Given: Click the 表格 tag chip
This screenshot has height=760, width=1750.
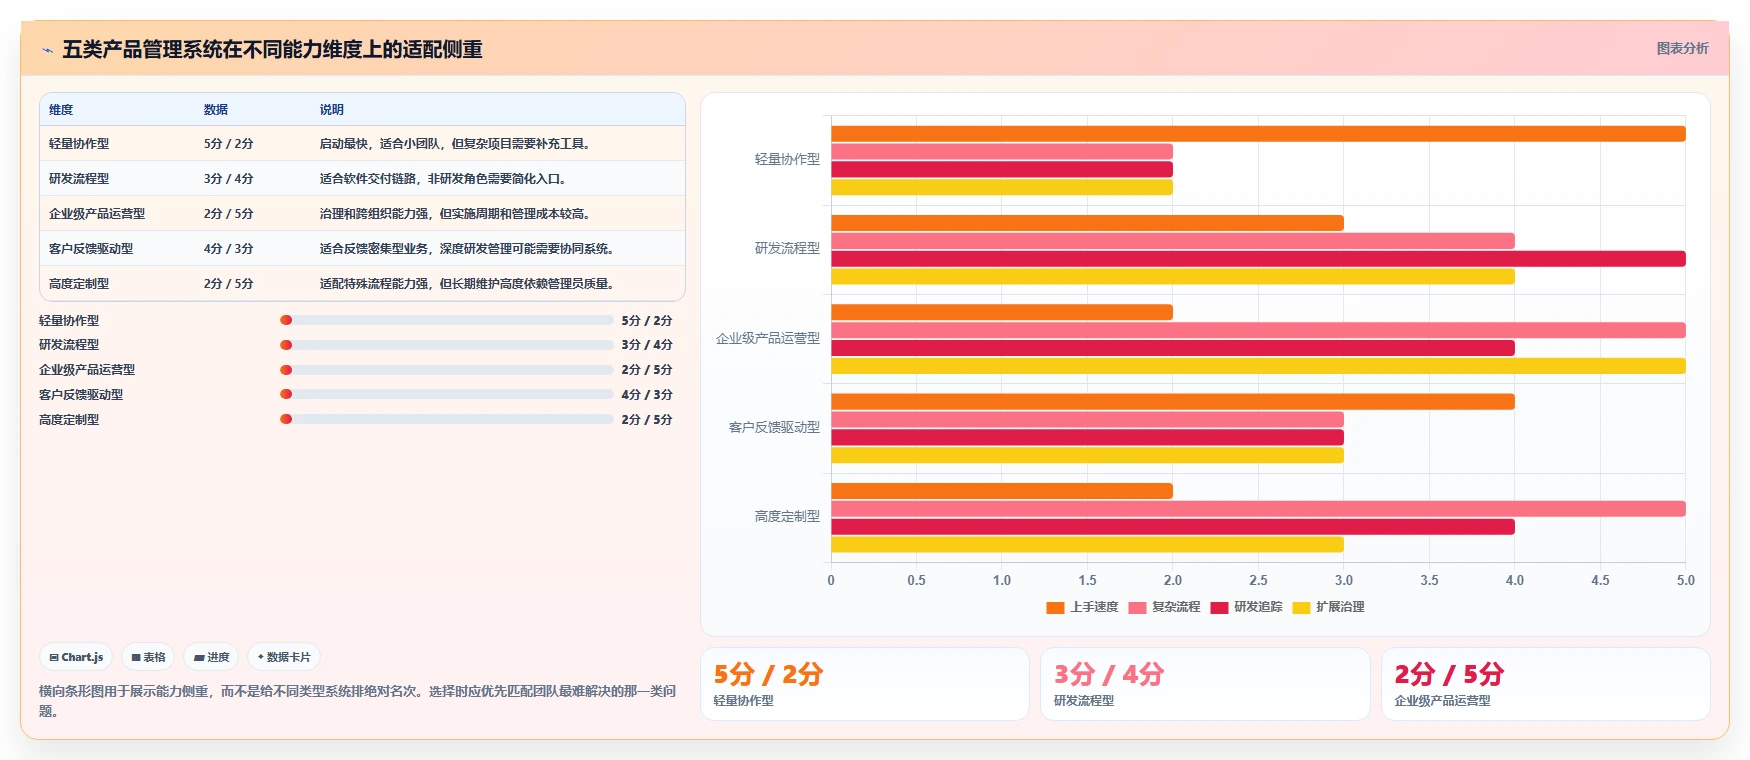Looking at the screenshot, I should [148, 657].
